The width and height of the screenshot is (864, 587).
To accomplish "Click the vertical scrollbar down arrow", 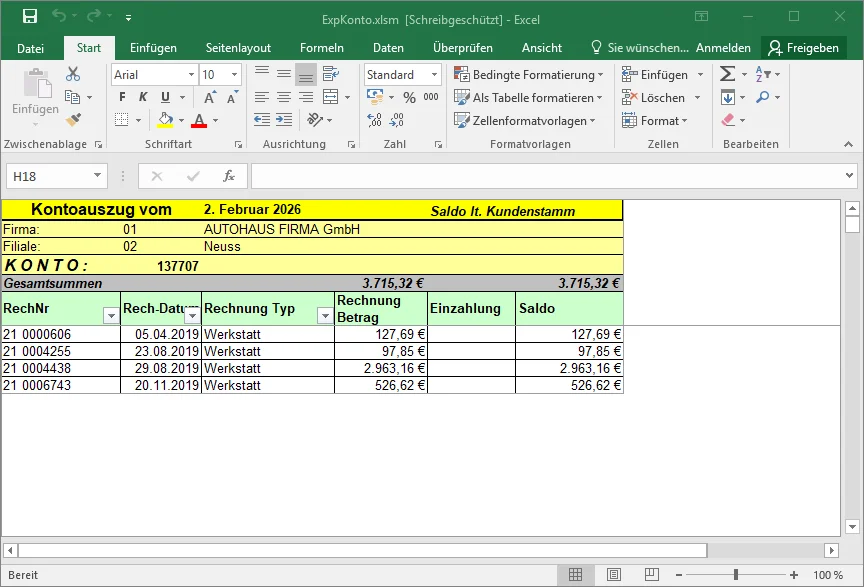I will point(852,527).
